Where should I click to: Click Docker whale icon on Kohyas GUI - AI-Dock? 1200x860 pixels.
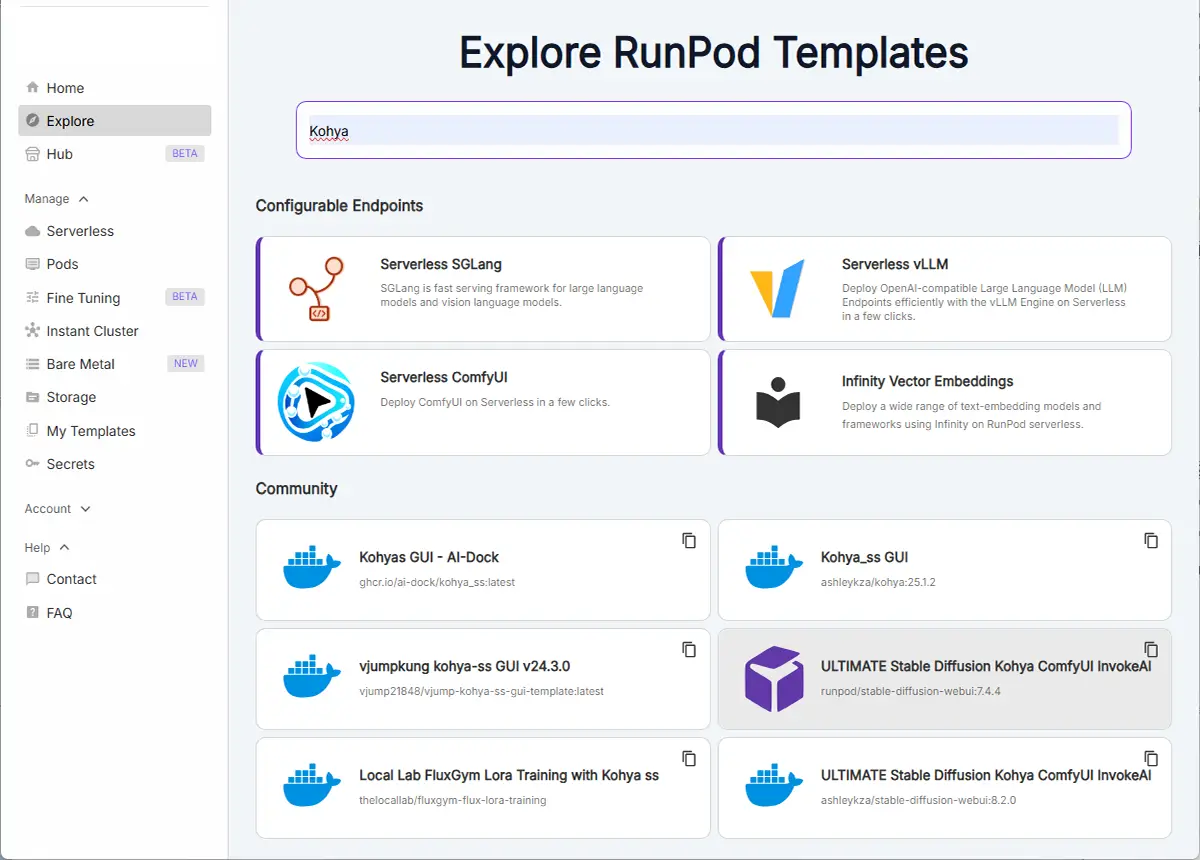314,568
